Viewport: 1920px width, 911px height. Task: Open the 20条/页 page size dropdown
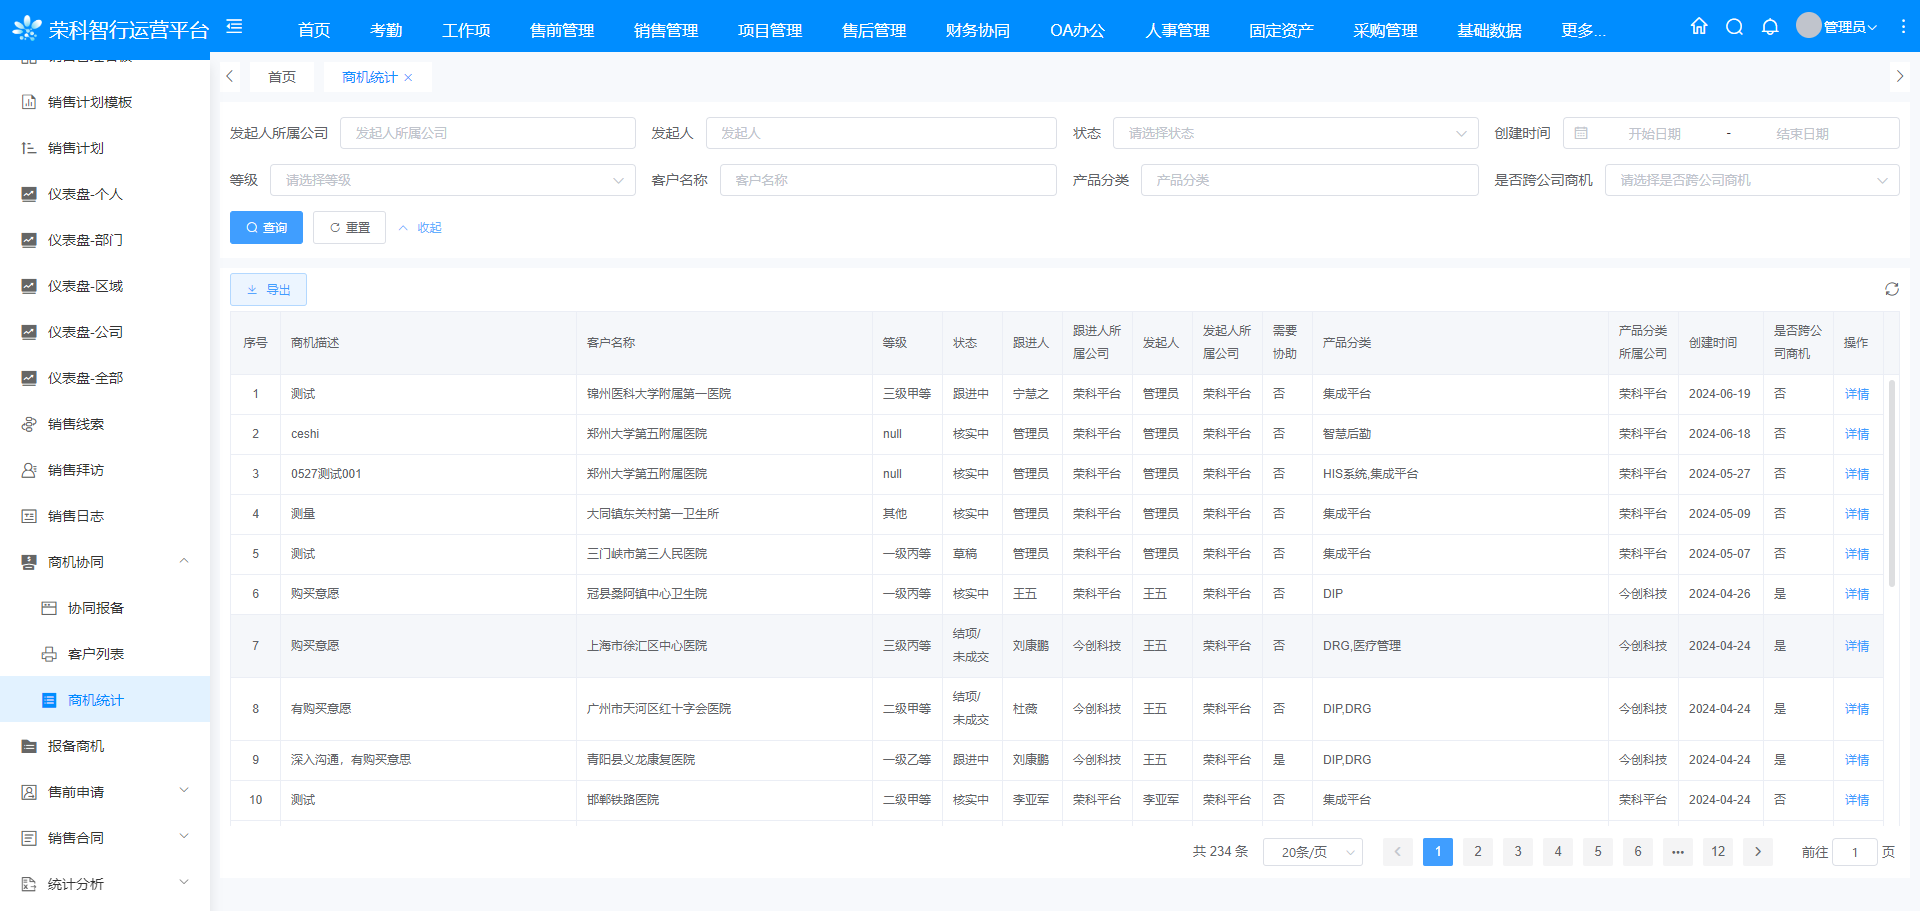[x=1312, y=852]
